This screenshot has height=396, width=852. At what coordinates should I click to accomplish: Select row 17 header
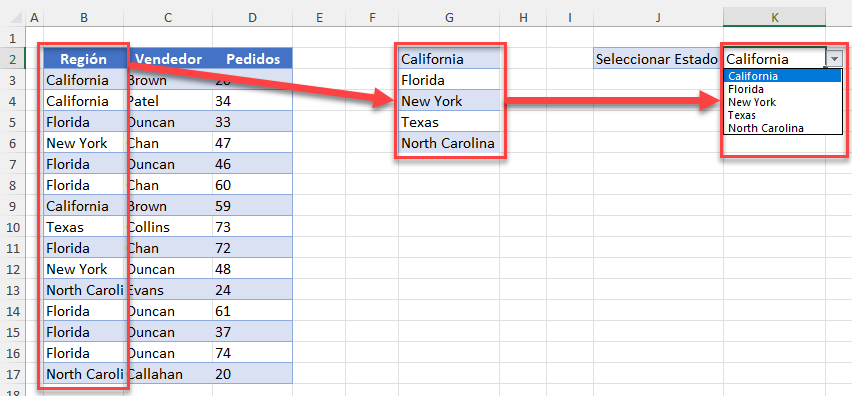[12, 374]
